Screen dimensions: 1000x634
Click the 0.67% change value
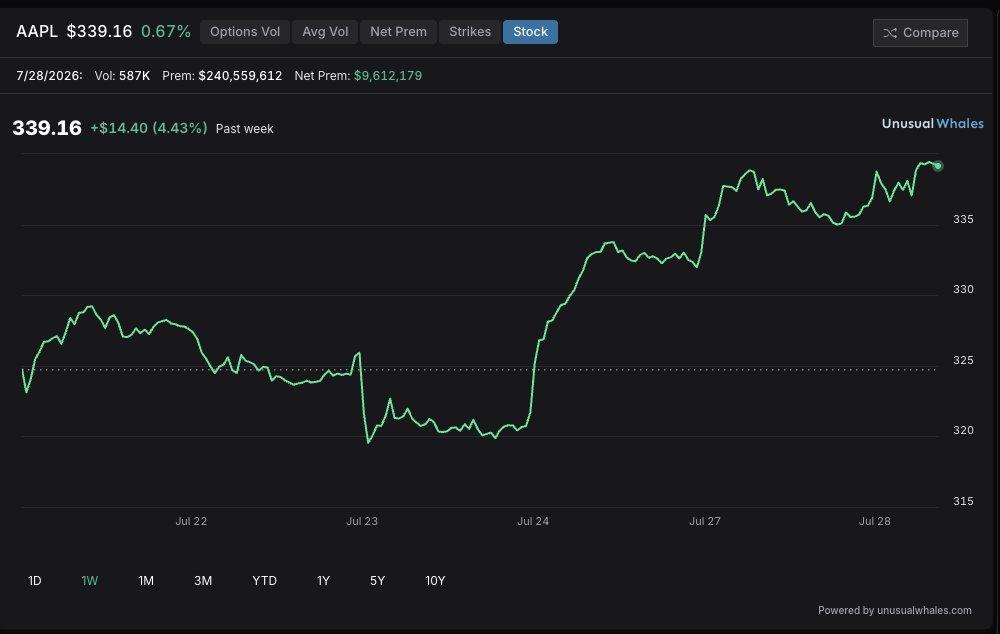tap(166, 31)
